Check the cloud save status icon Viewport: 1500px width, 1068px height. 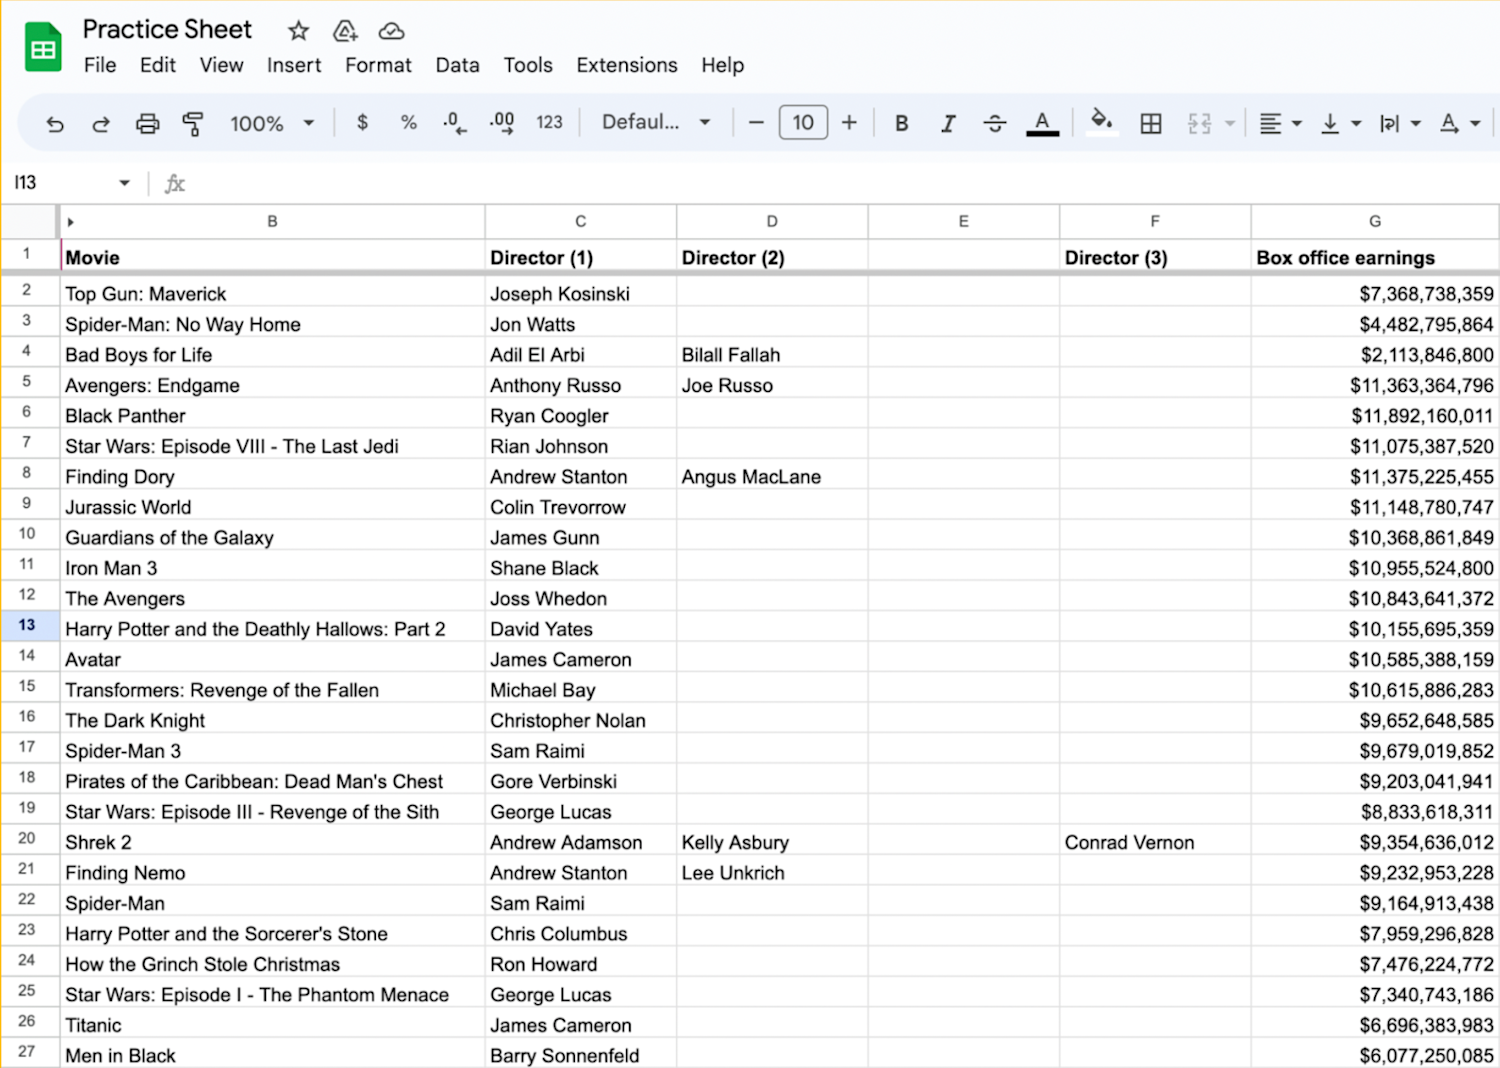(x=392, y=31)
